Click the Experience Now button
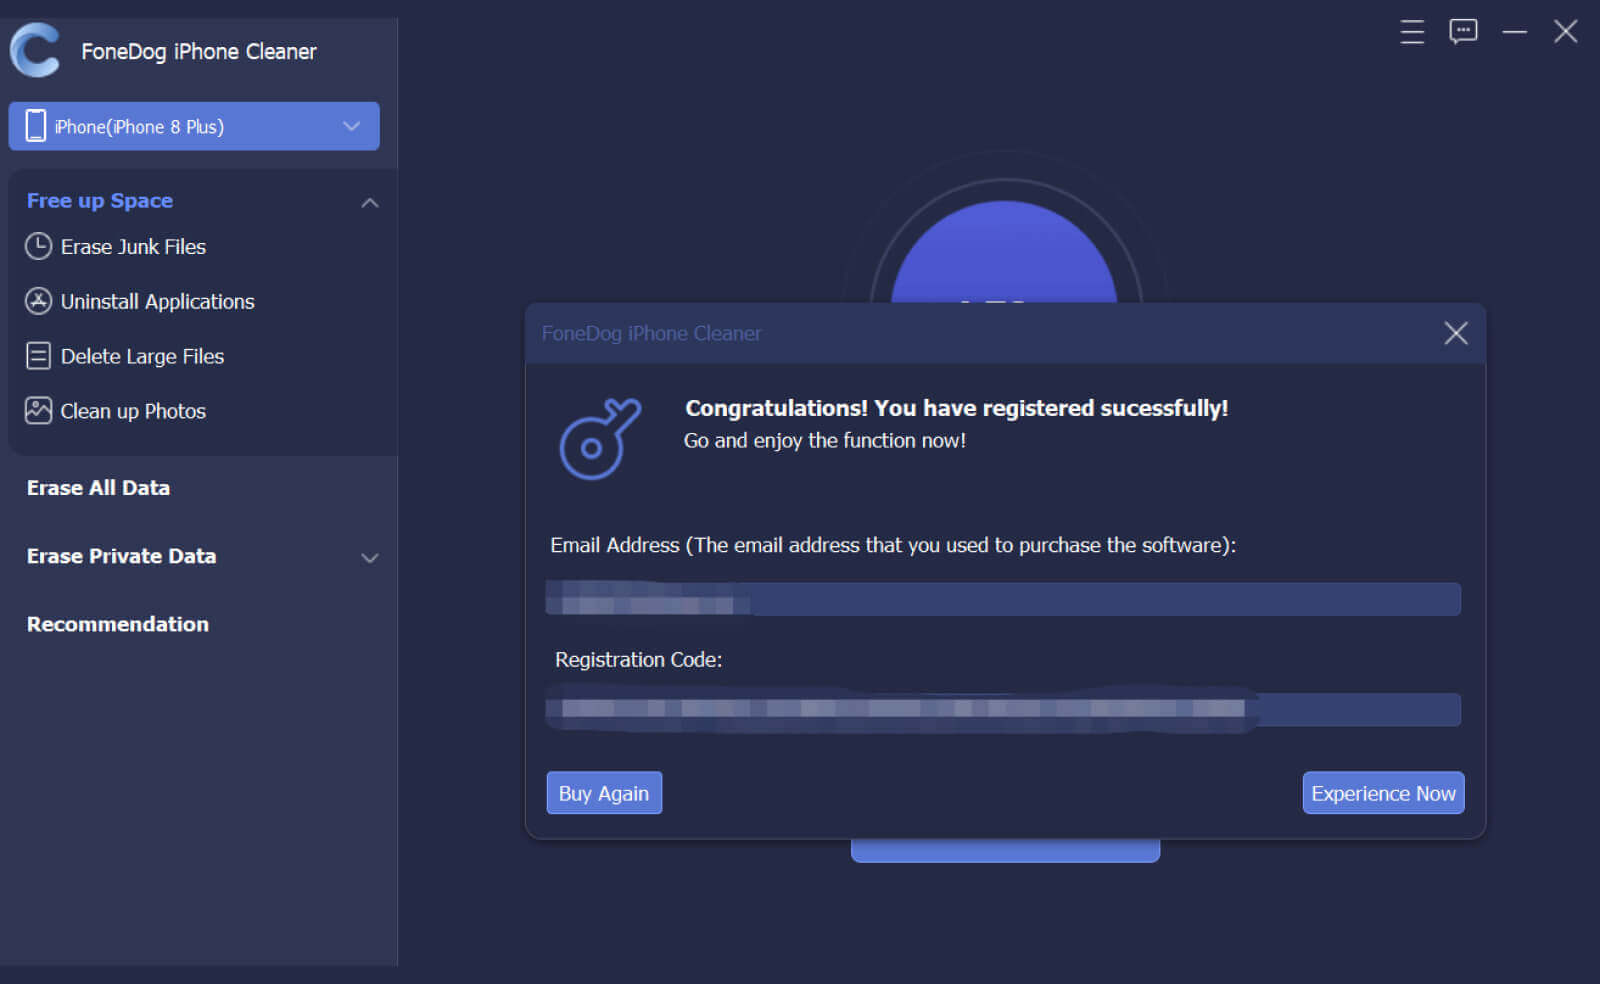Image resolution: width=1600 pixels, height=984 pixels. click(1383, 793)
